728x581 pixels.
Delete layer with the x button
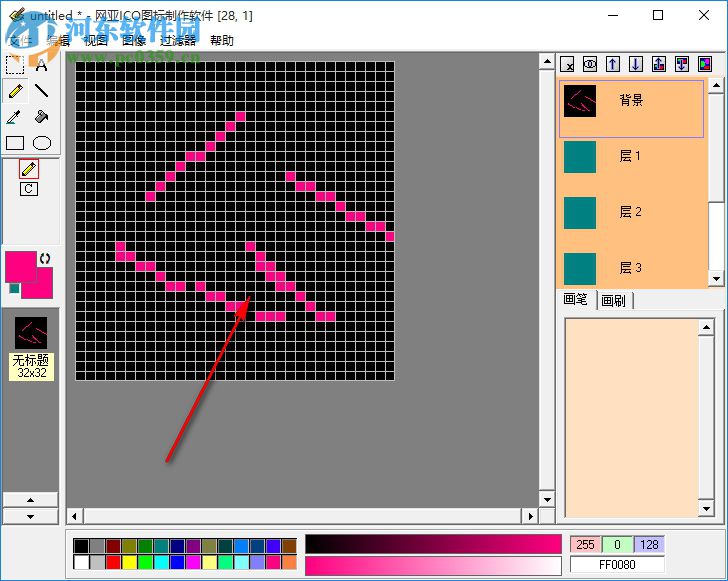(567, 64)
